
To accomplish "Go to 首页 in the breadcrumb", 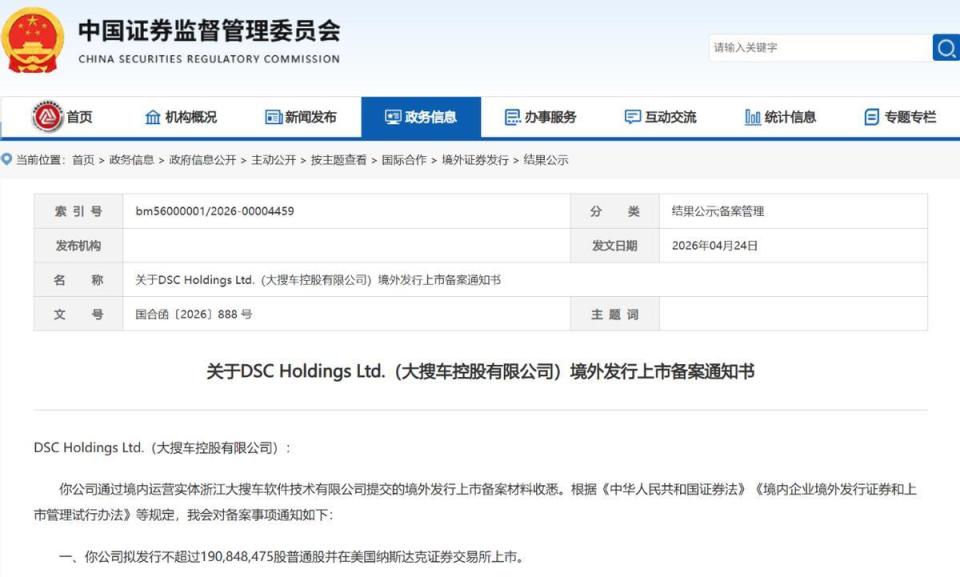I will [x=83, y=160].
